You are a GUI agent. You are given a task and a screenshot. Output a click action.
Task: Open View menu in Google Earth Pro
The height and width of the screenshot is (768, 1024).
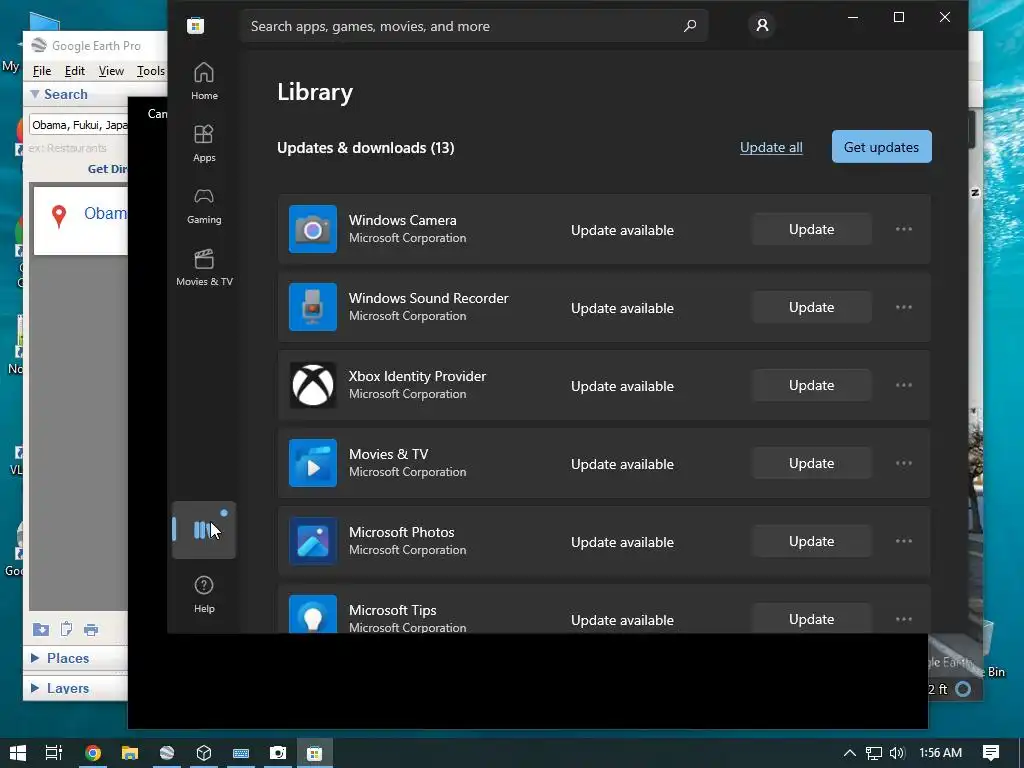pos(111,71)
